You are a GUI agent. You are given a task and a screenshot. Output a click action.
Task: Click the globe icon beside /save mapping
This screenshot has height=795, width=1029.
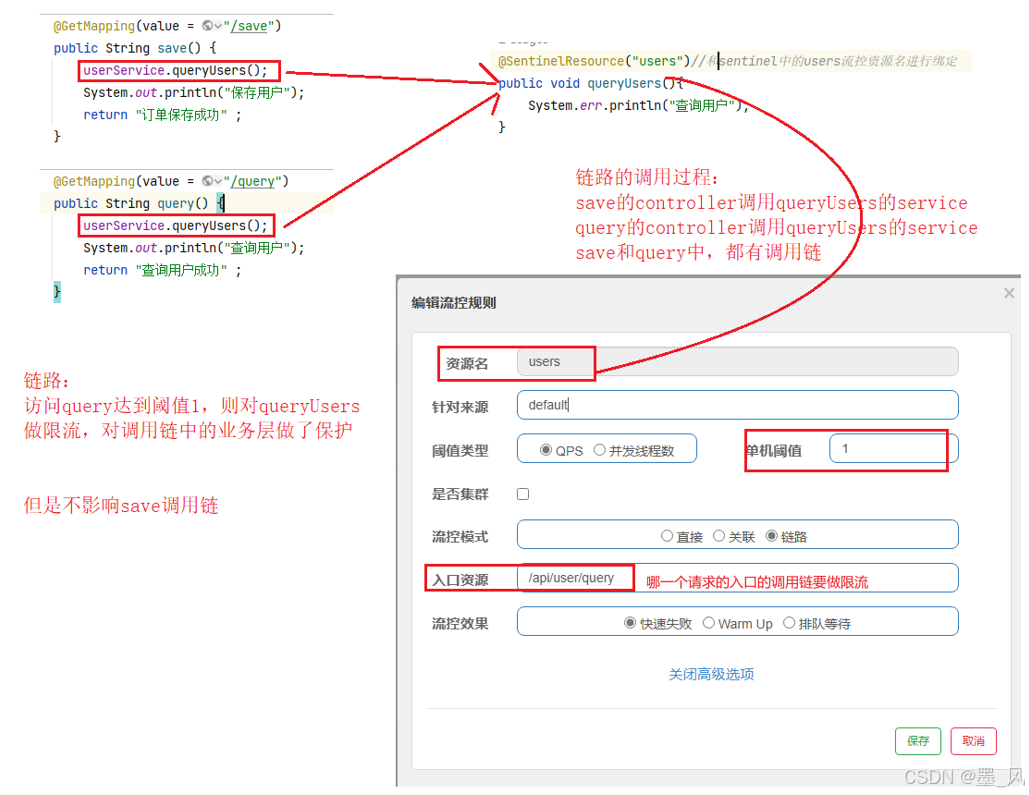click(207, 26)
